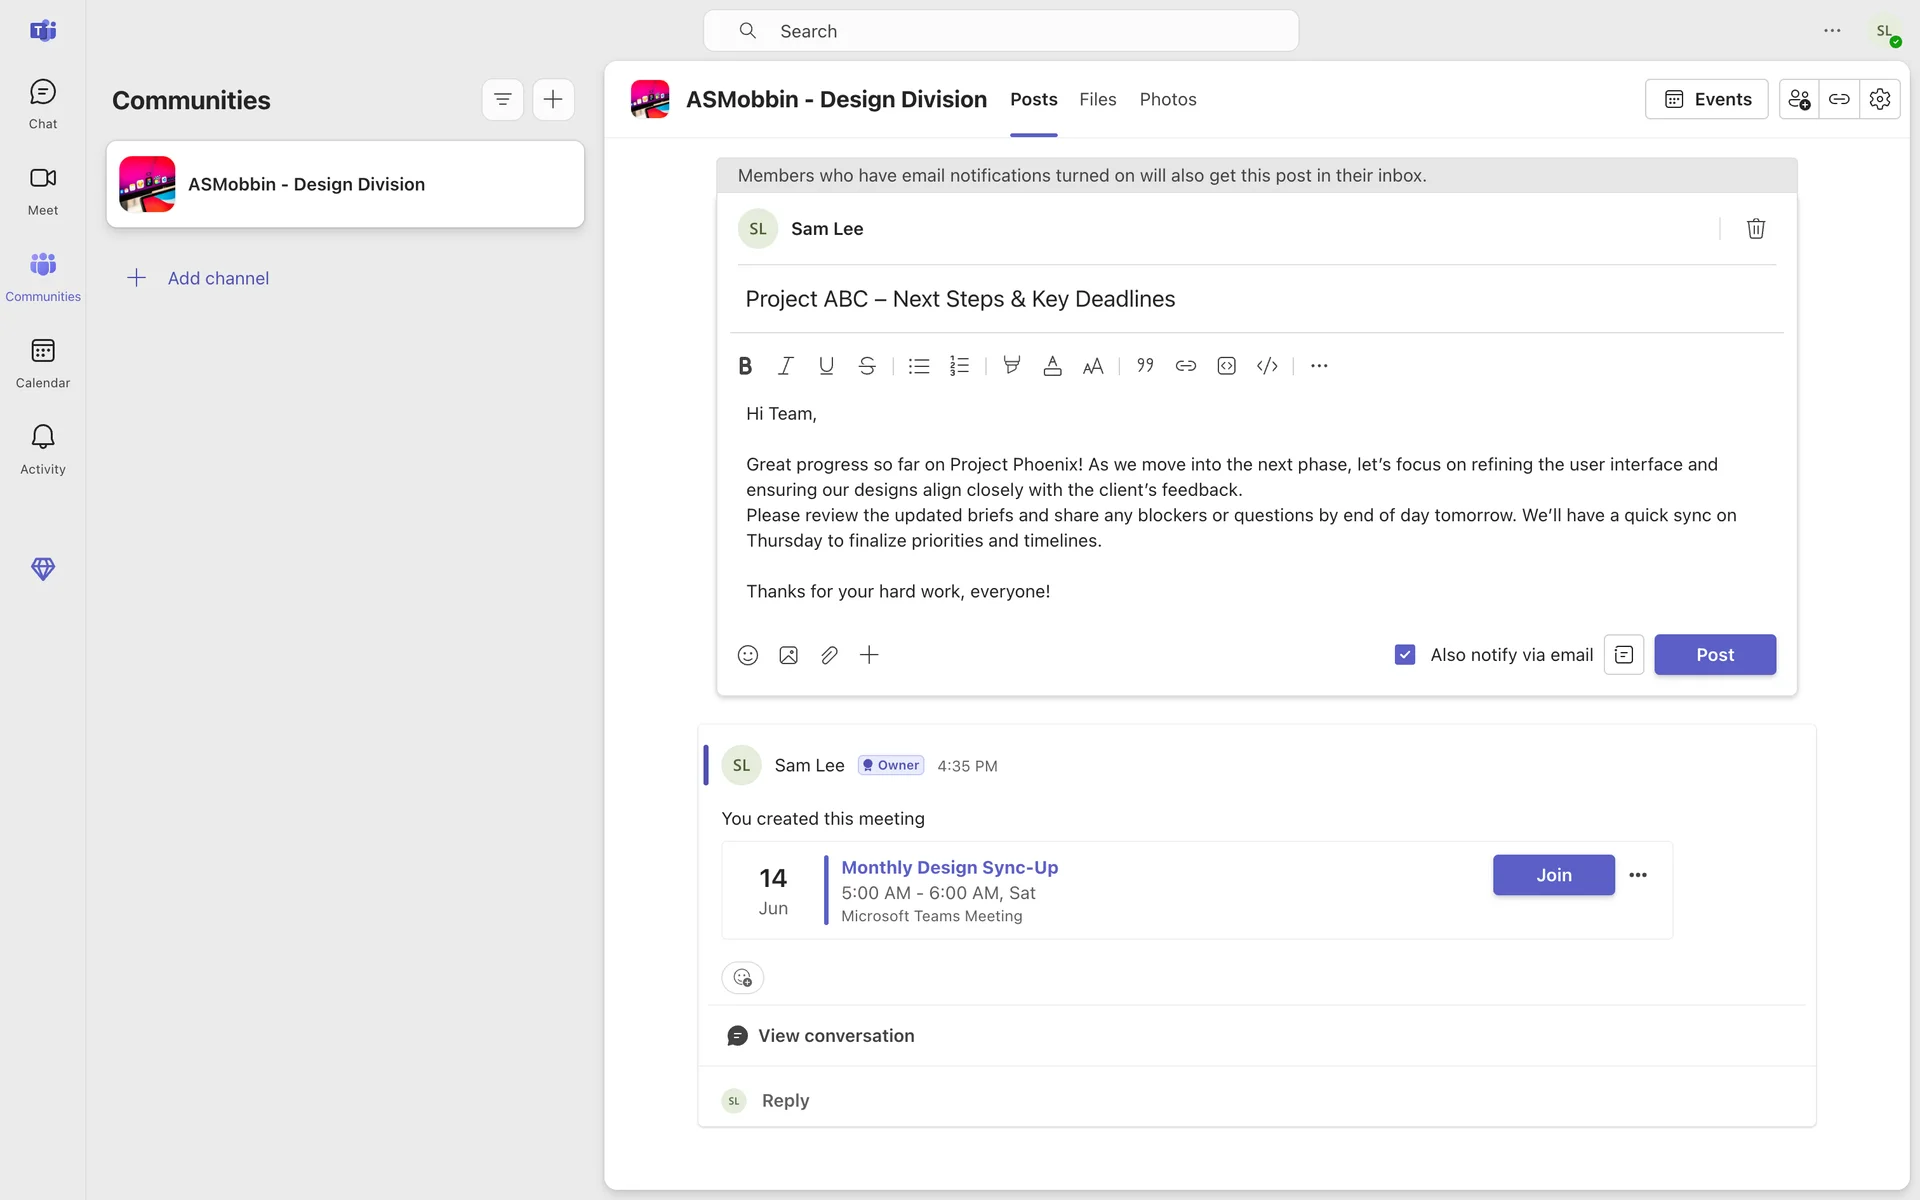Open more options for Monthly Design Sync-Up
This screenshot has width=1920, height=1200.
pyautogui.click(x=1637, y=875)
